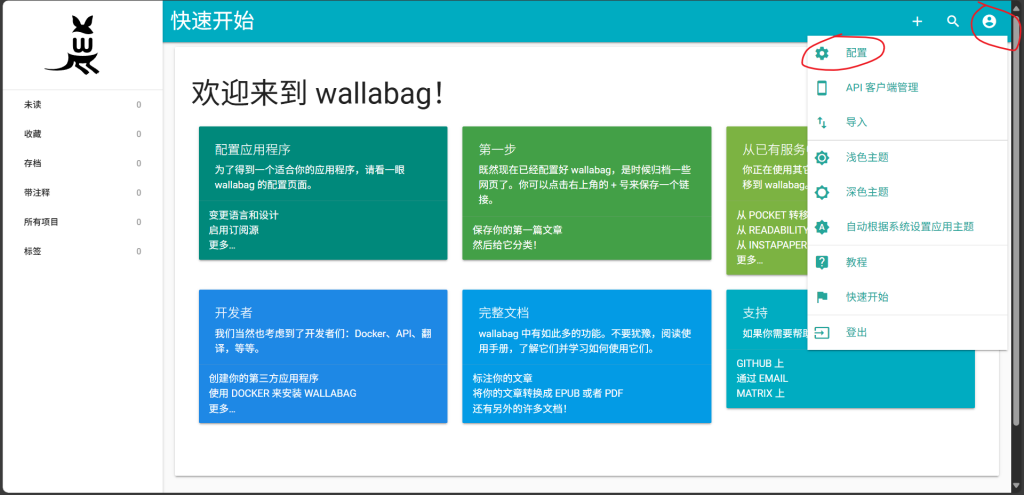The width and height of the screenshot is (1024, 495).
Task: Open search with the magnifier icon
Action: tap(953, 21)
